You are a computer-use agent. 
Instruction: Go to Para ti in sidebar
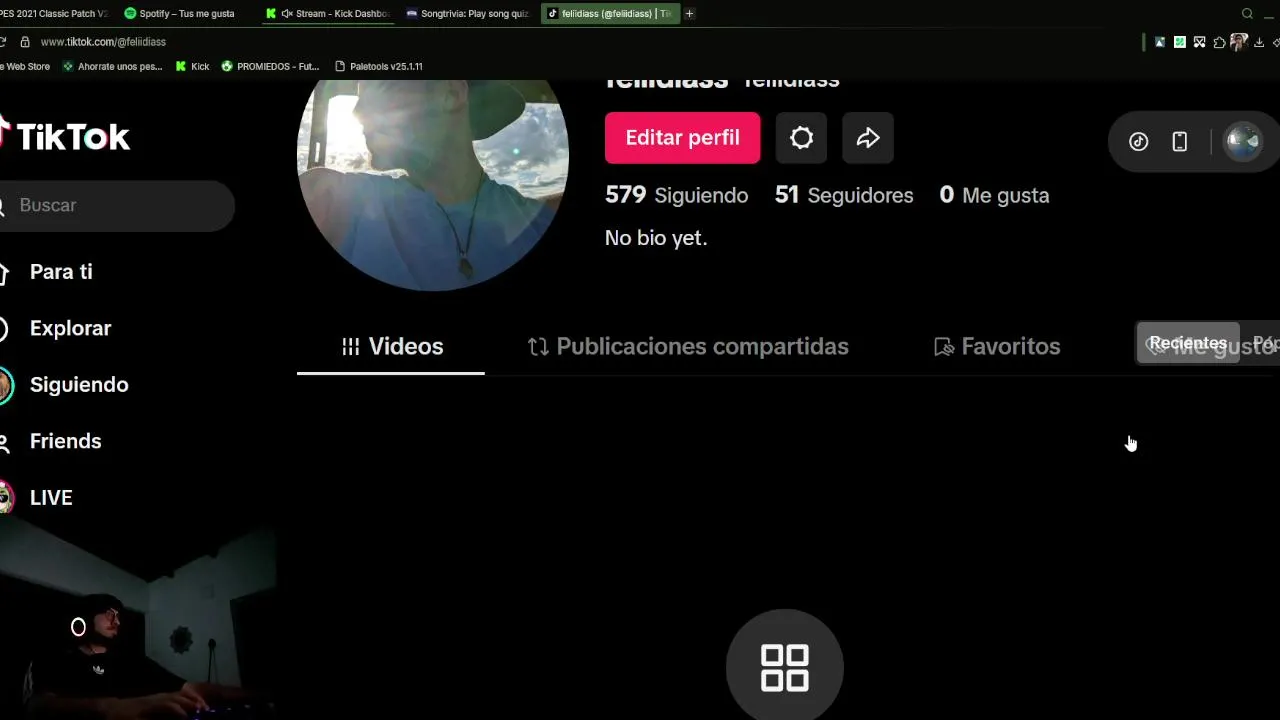pyautogui.click(x=60, y=272)
